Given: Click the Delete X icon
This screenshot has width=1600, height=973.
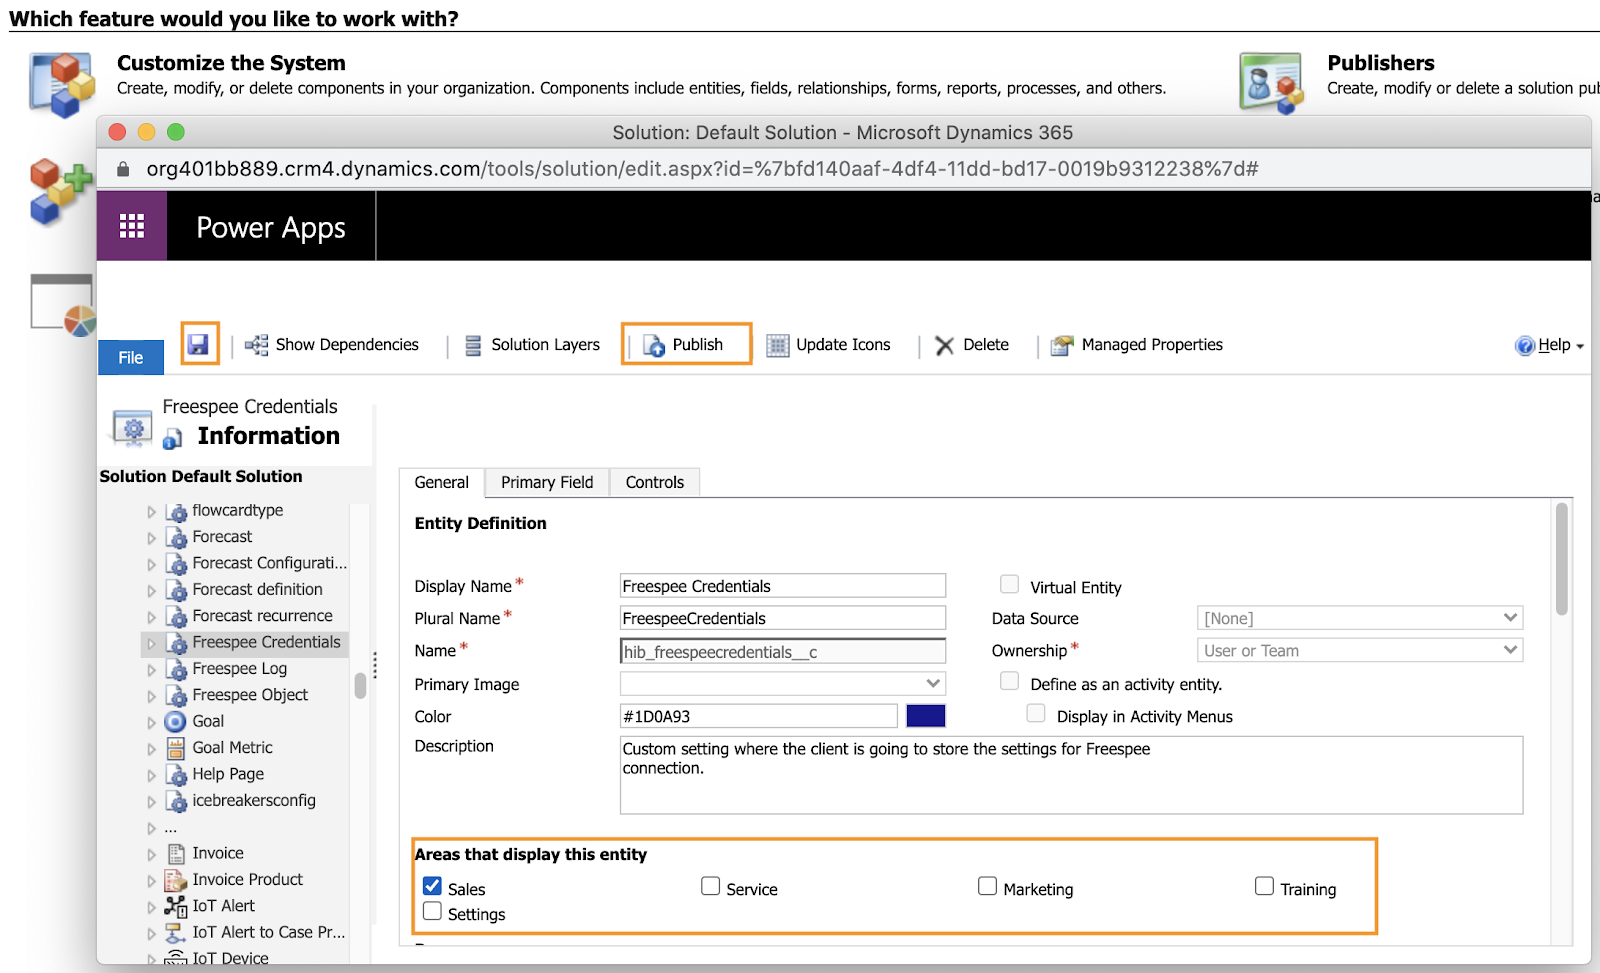Looking at the screenshot, I should point(944,345).
